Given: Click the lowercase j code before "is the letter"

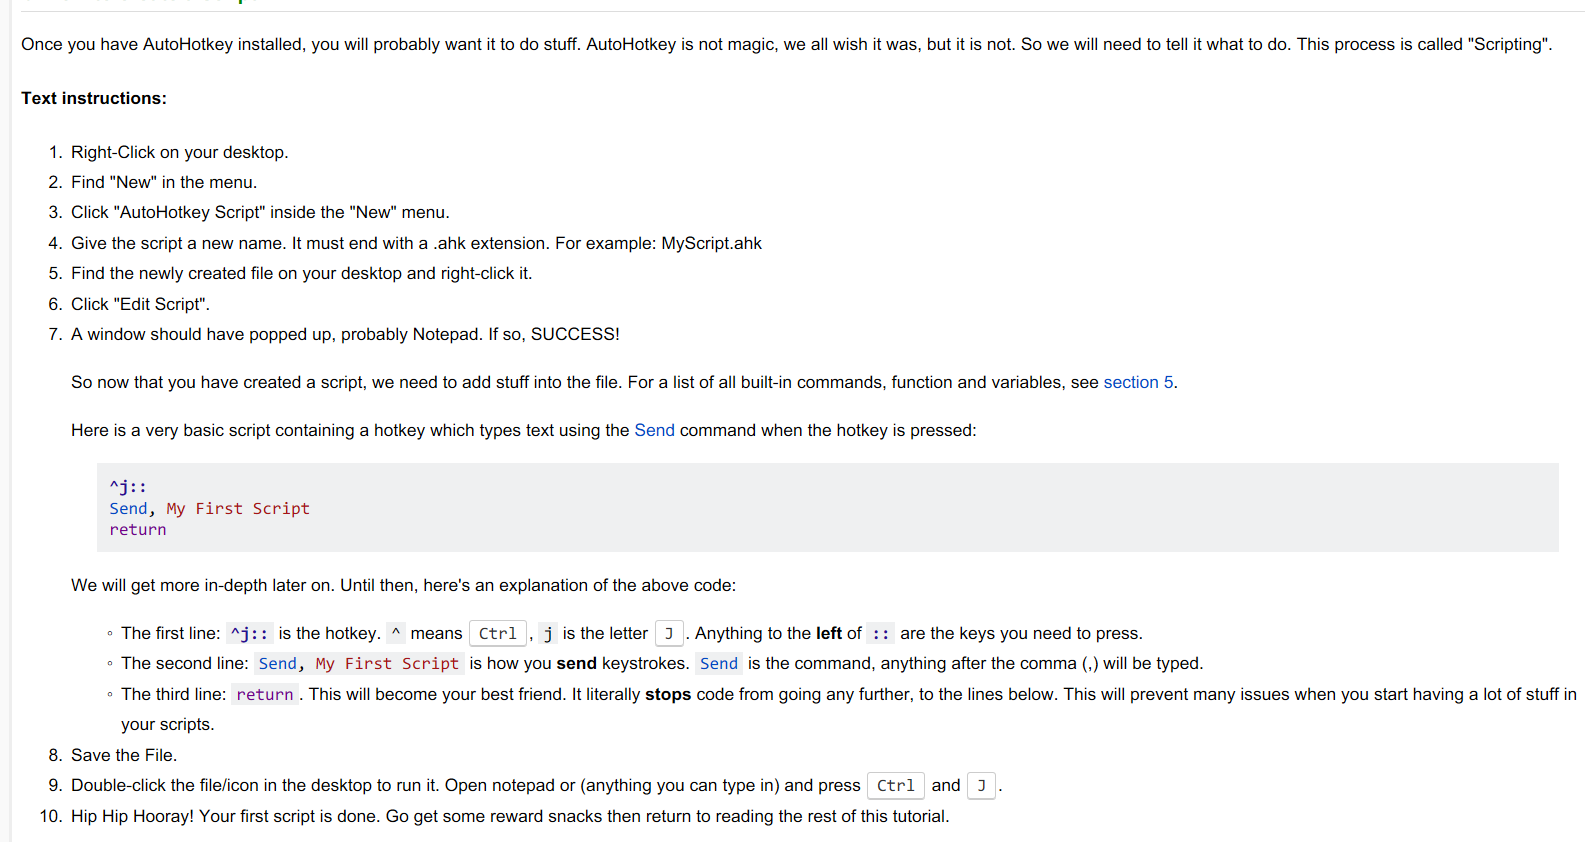Looking at the screenshot, I should coord(548,633).
